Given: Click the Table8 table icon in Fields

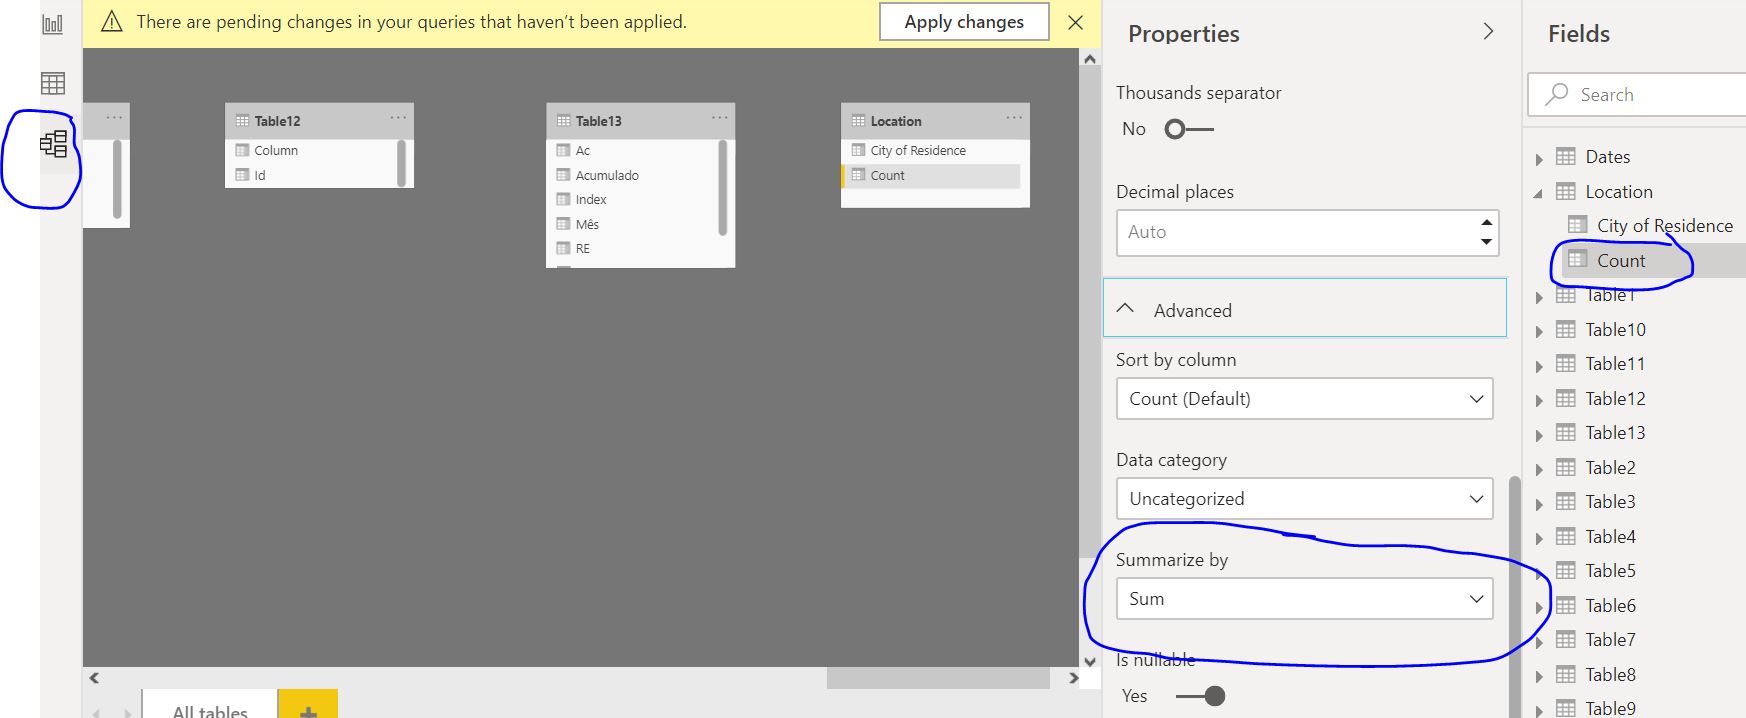Looking at the screenshot, I should pos(1566,674).
